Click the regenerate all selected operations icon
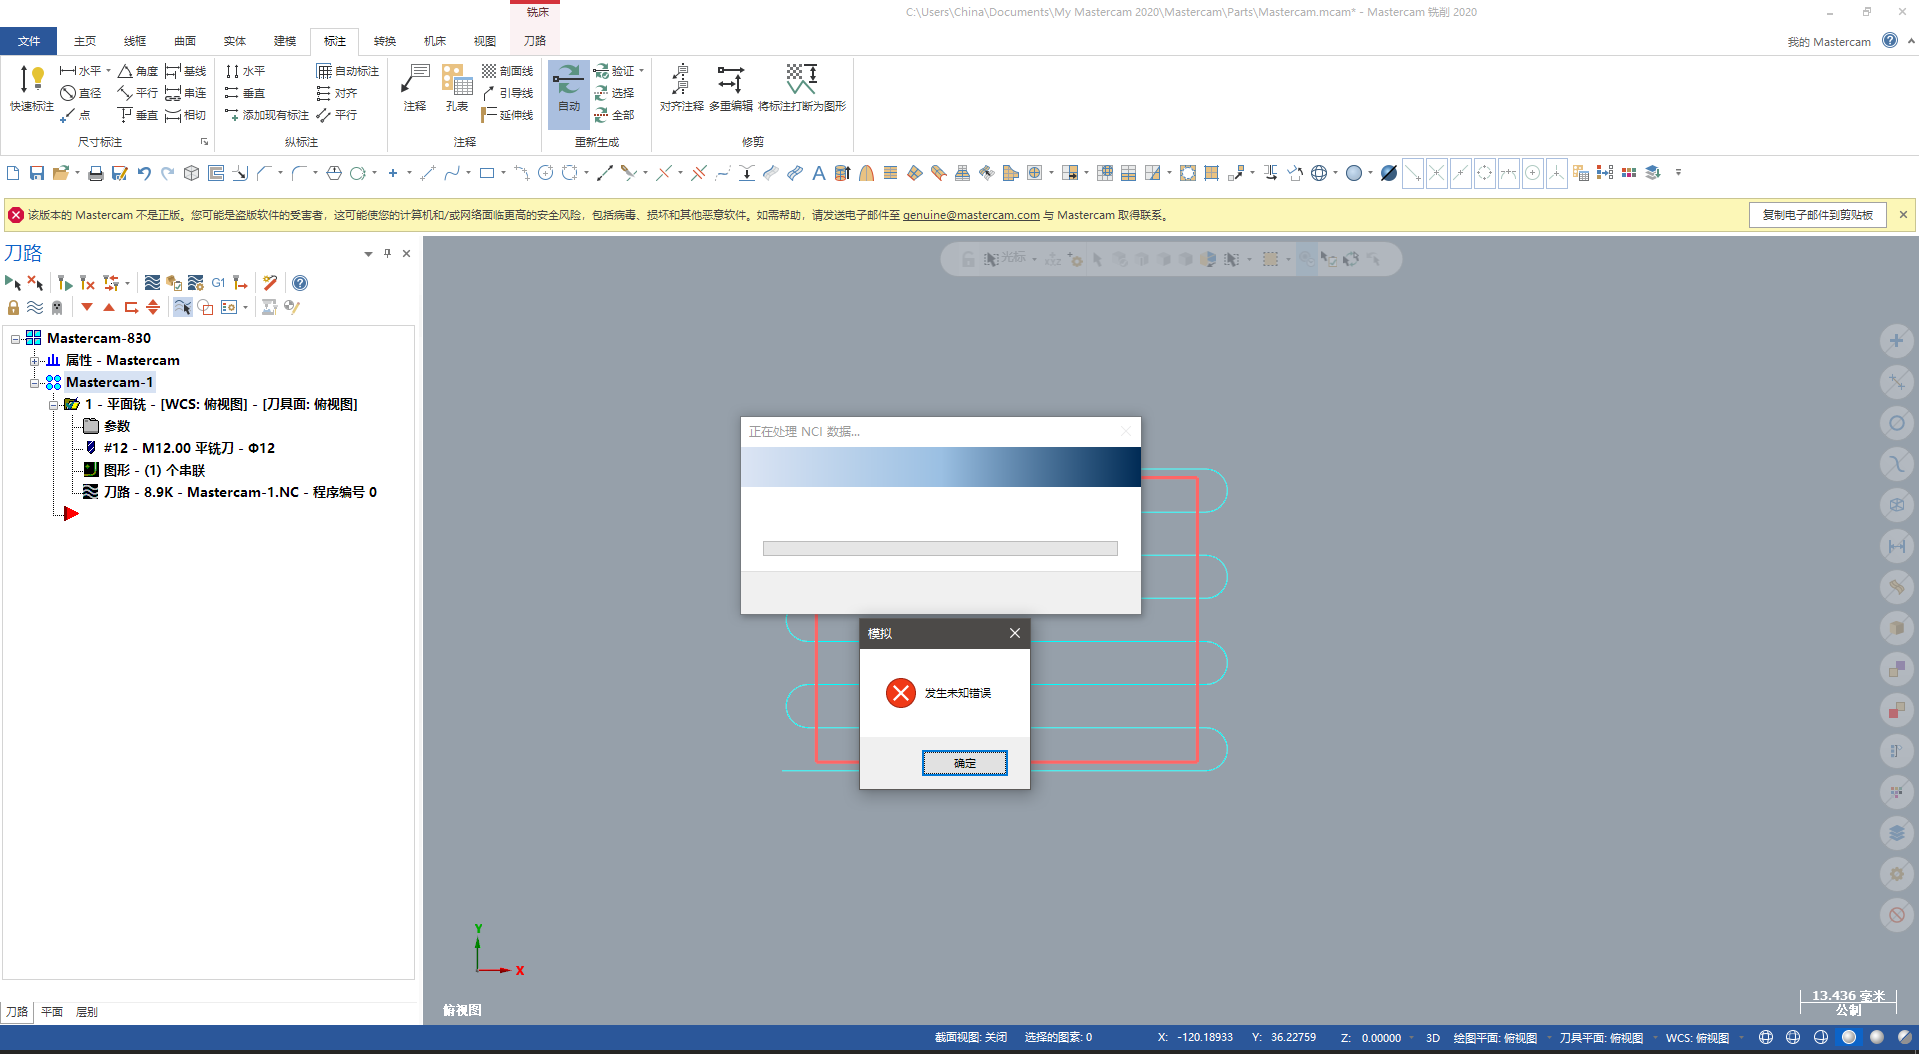Viewport: 1919px width, 1054px height. [65, 283]
